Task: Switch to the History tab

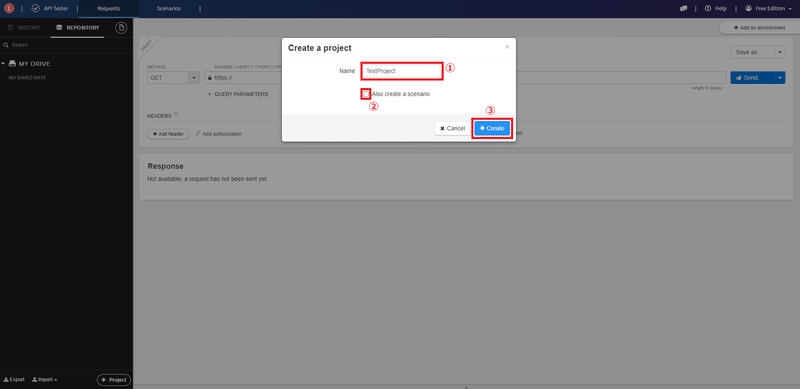Action: [x=24, y=28]
